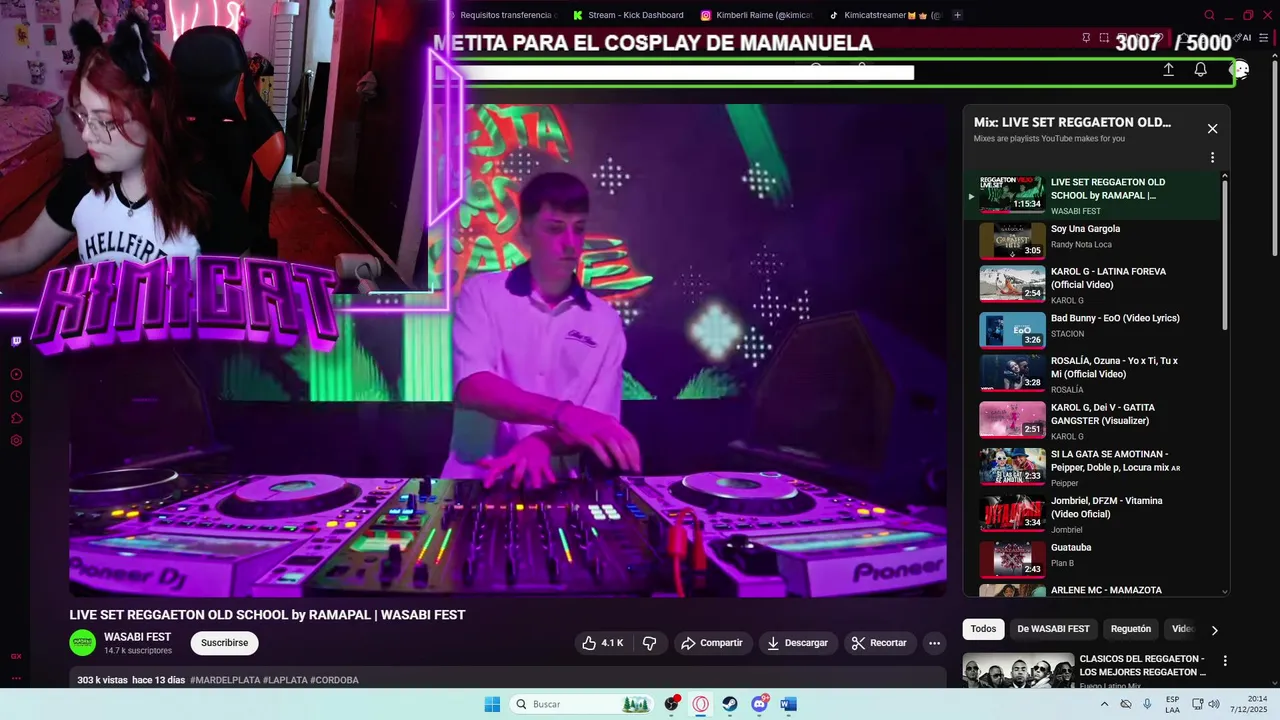The width and height of the screenshot is (1280, 720).
Task: Open Settings gear in Opera sidebar
Action: pos(16,440)
